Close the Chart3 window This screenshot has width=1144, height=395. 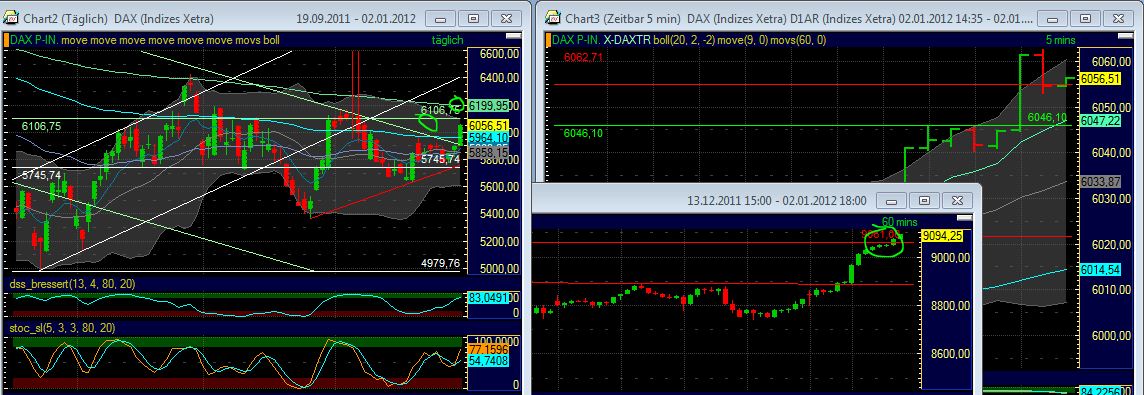click(1118, 18)
